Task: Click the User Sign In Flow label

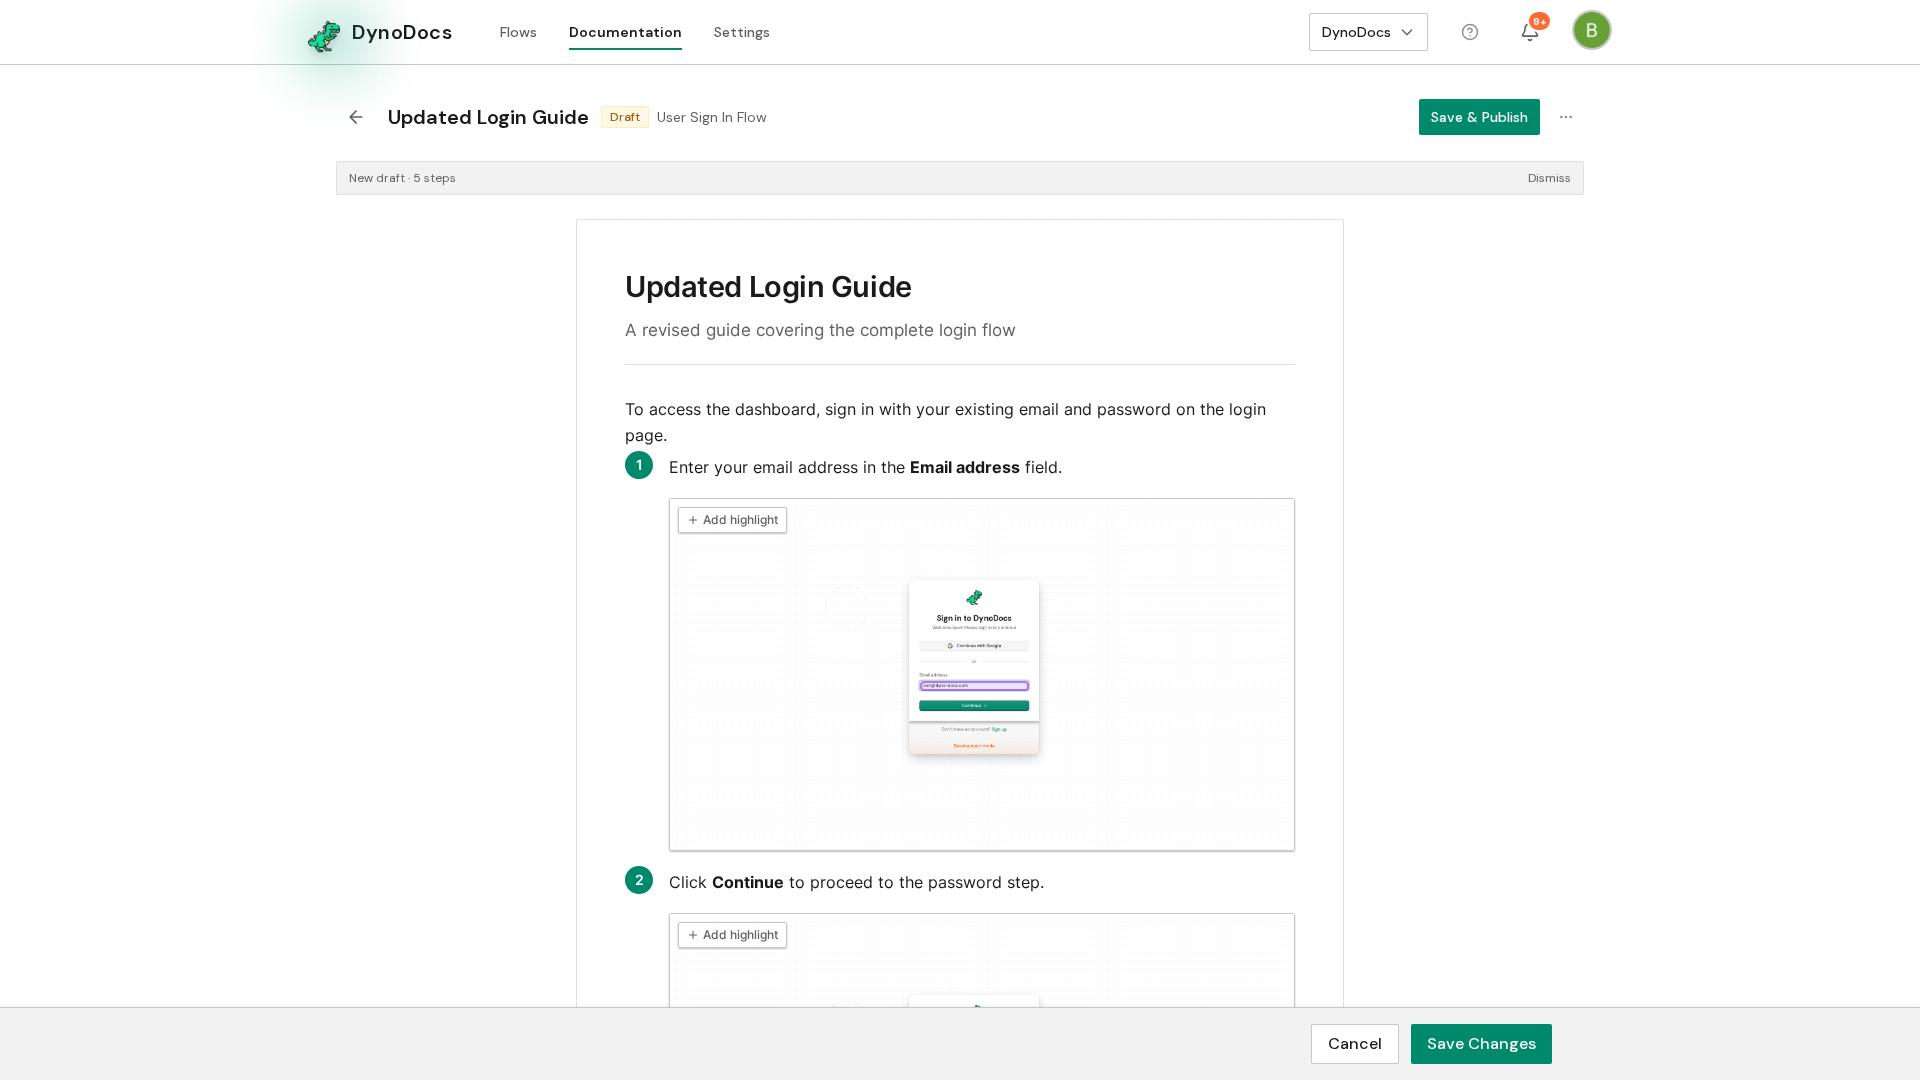Action: [x=712, y=117]
